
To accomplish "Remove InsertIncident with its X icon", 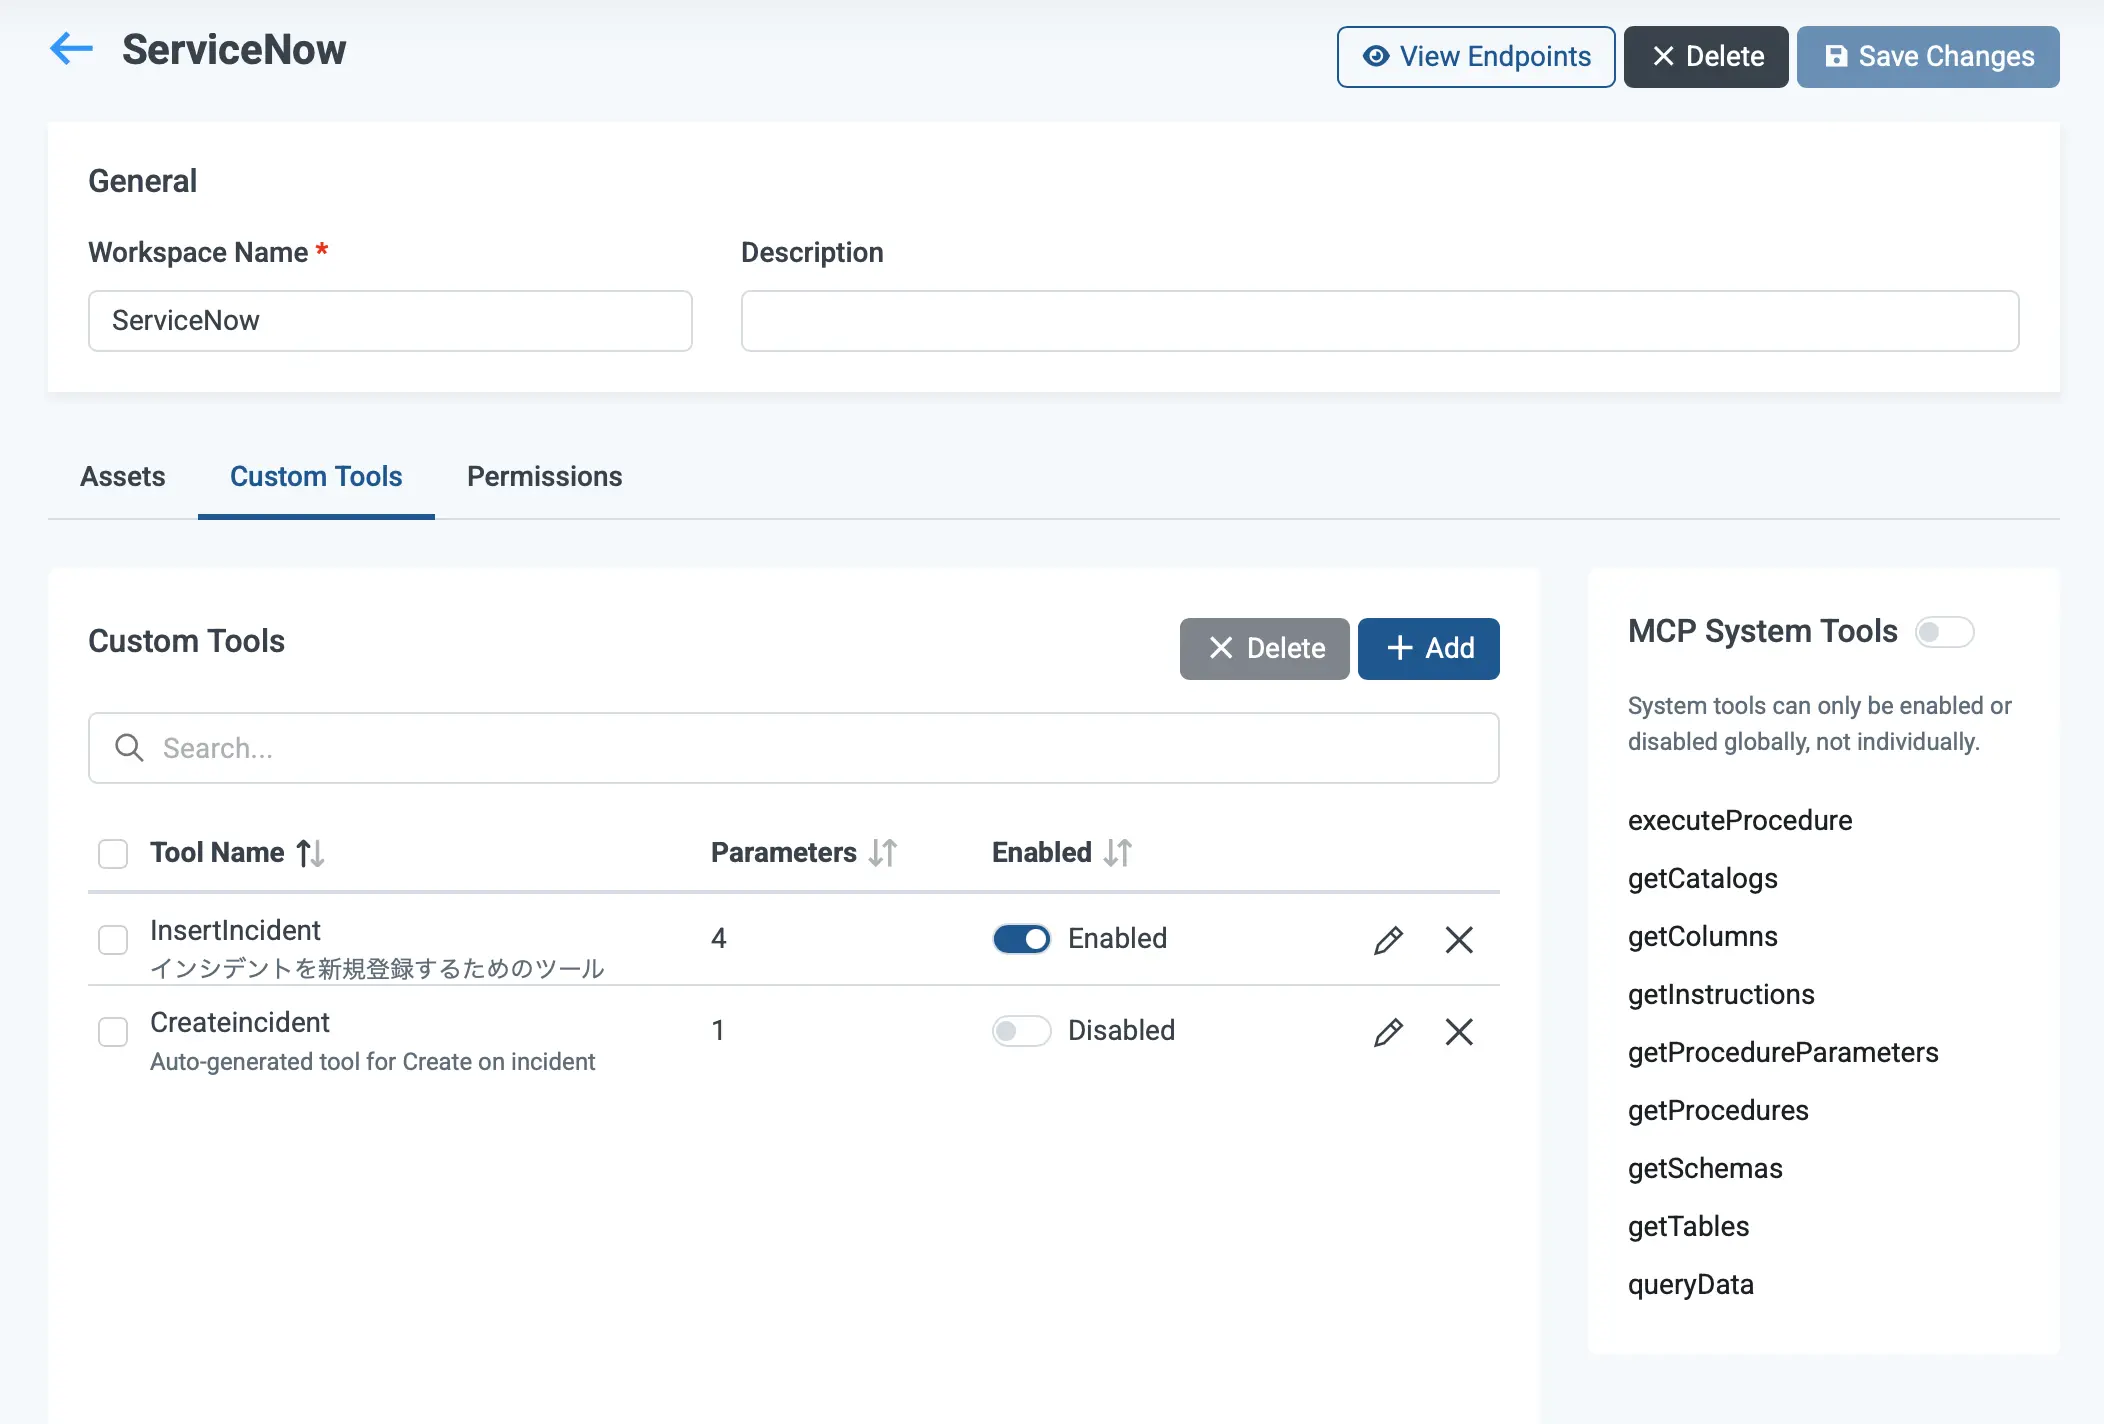I will 1459,940.
